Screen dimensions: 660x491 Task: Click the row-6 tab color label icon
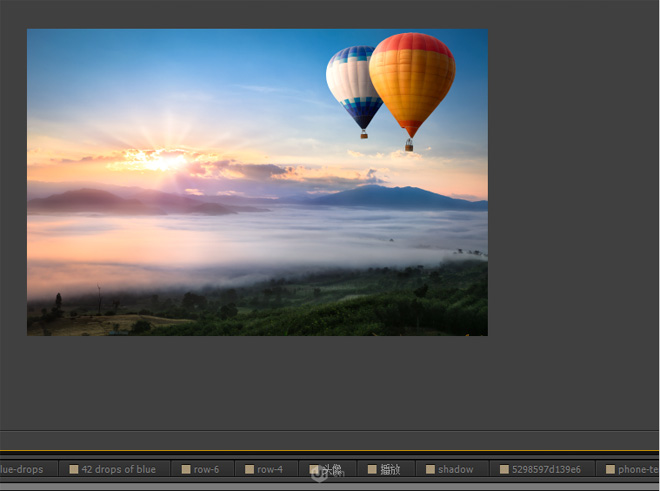pyautogui.click(x=186, y=469)
